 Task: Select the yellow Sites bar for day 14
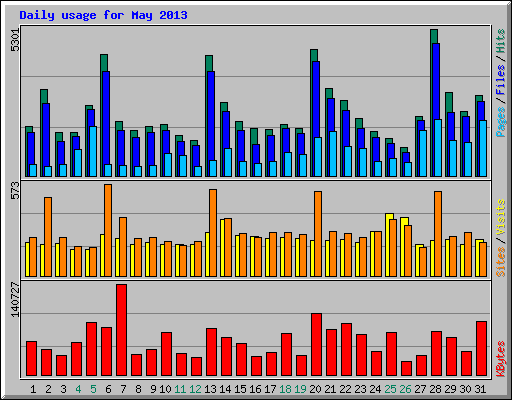point(222,248)
